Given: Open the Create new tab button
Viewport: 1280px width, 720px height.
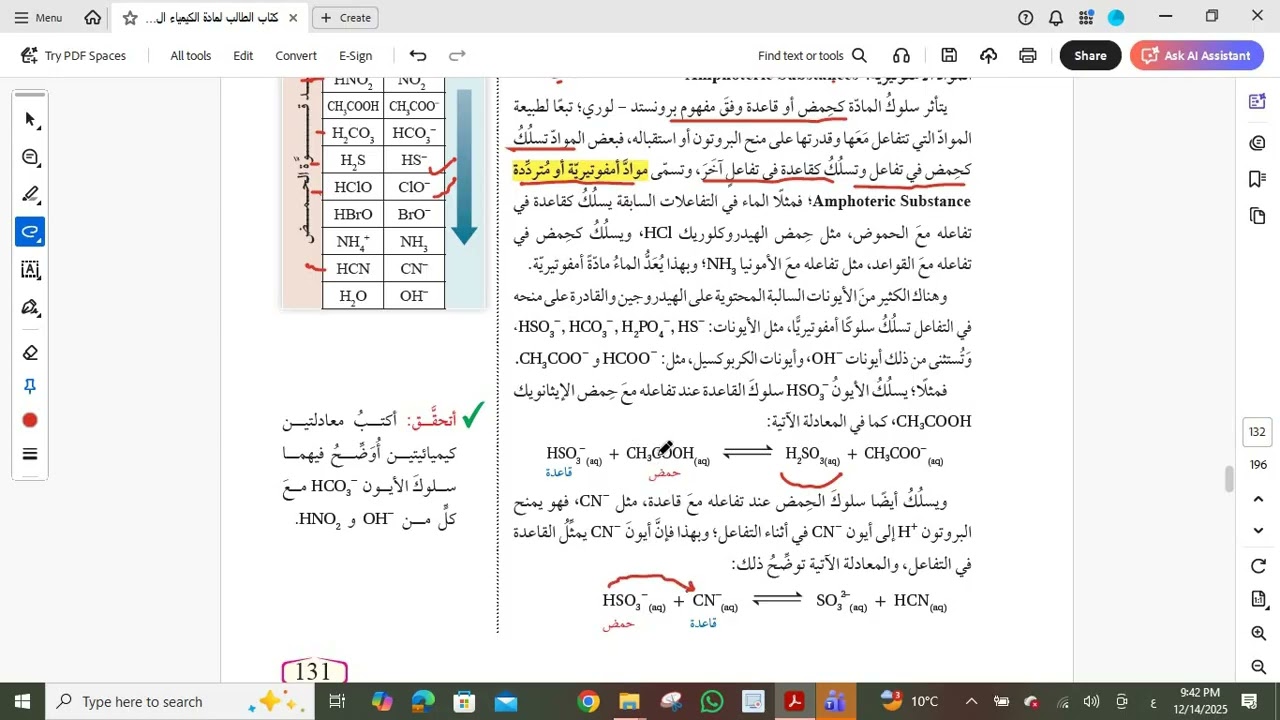Looking at the screenshot, I should (346, 17).
